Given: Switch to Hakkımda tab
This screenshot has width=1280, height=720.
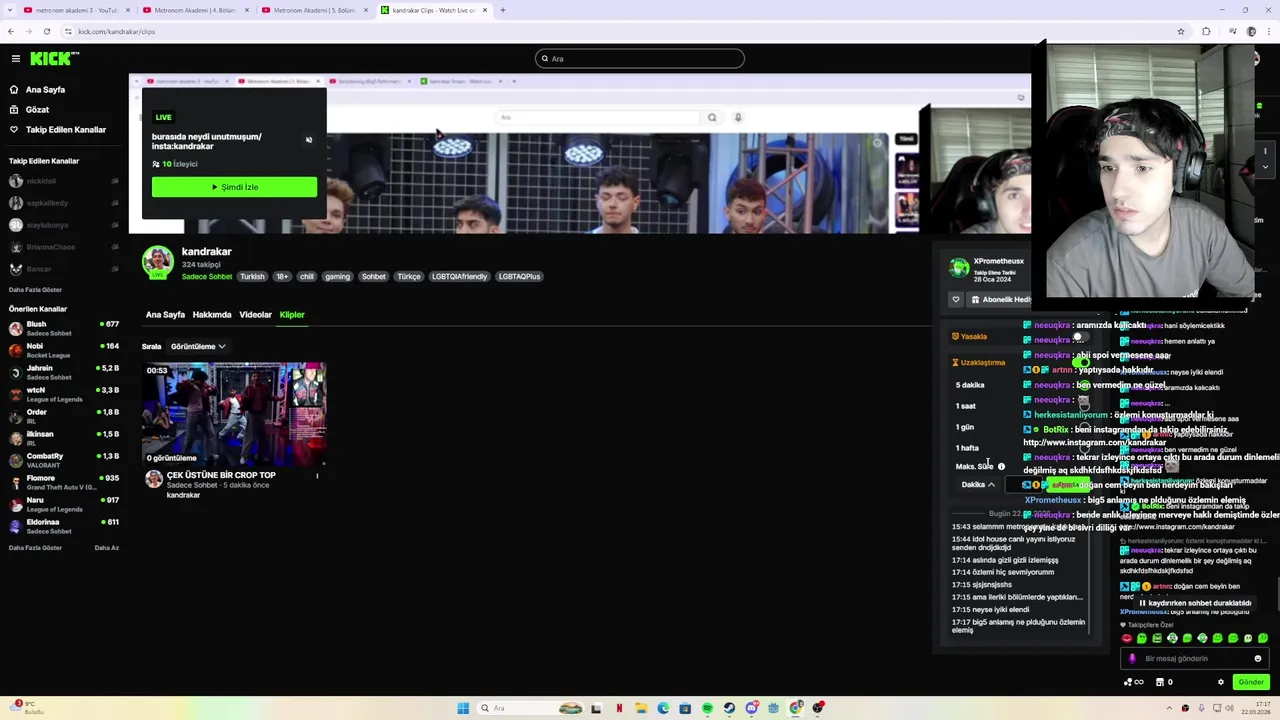Looking at the screenshot, I should pos(212,315).
